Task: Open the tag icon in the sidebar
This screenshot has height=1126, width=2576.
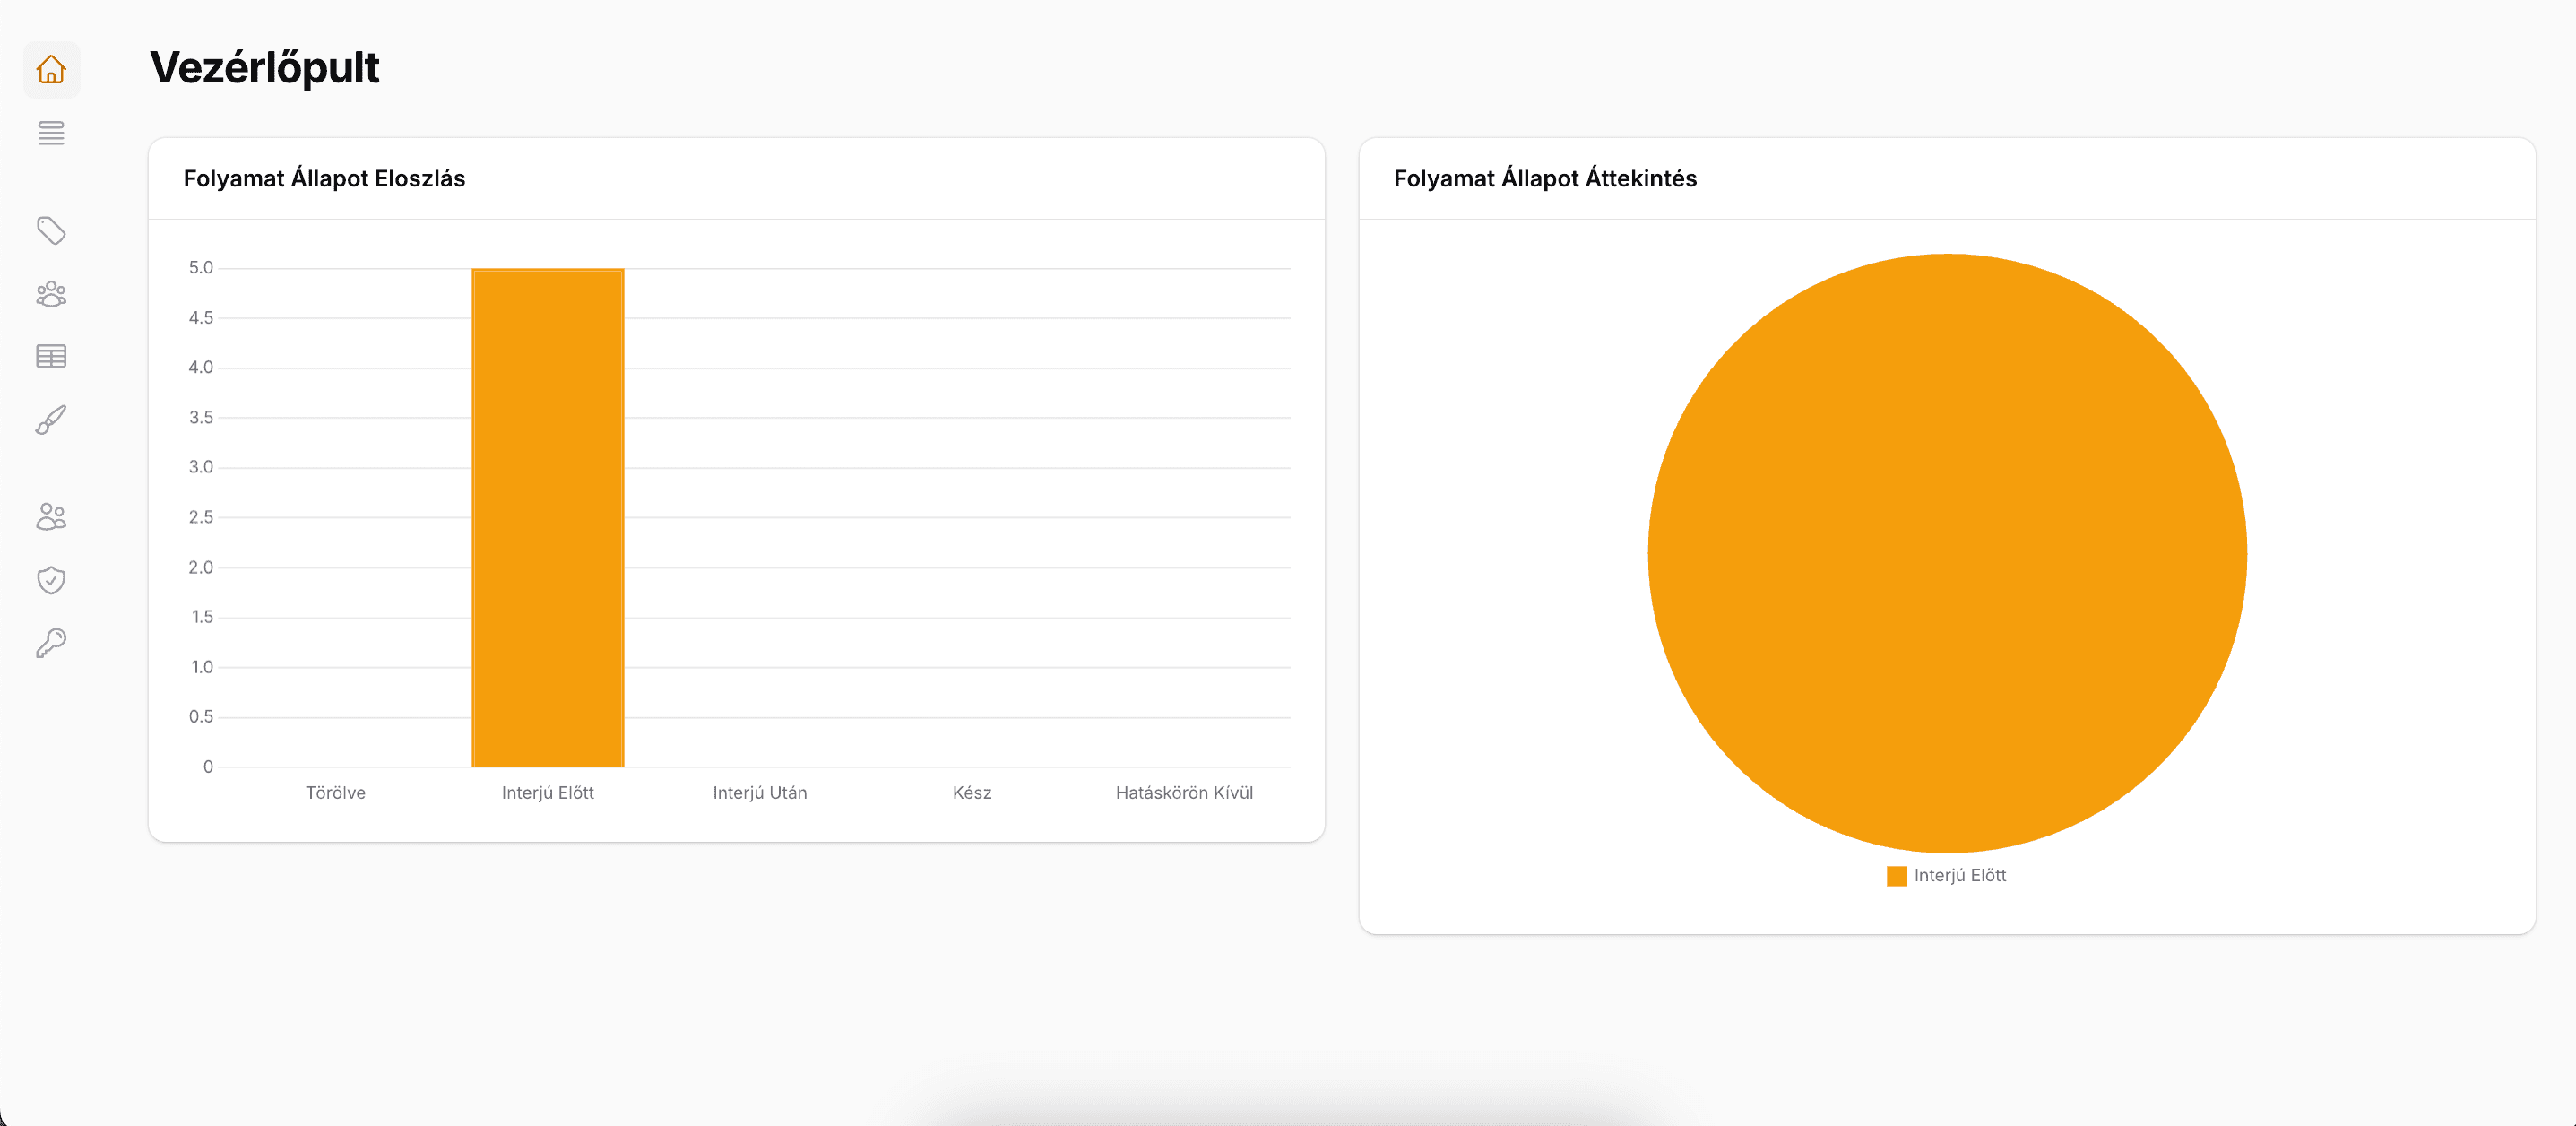Action: pos(51,231)
